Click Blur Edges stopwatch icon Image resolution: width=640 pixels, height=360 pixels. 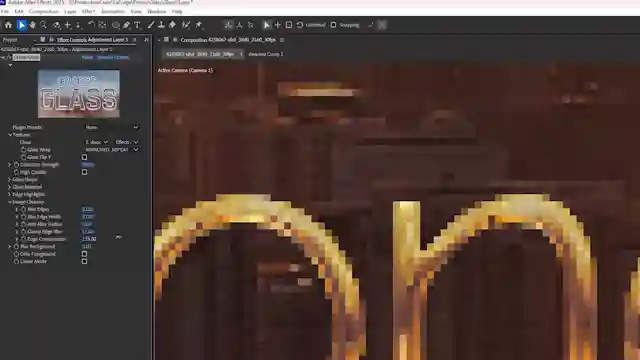click(x=23, y=209)
